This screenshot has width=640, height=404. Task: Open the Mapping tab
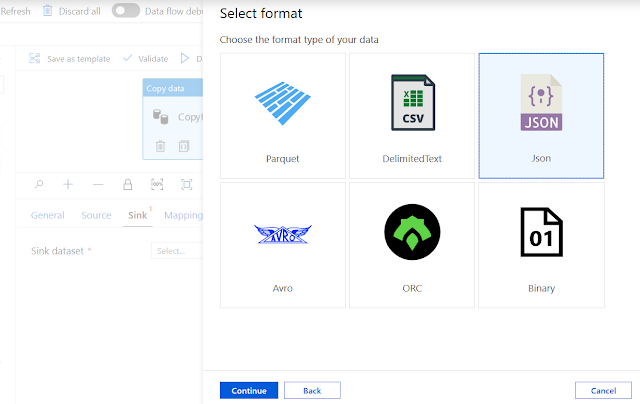tap(183, 215)
